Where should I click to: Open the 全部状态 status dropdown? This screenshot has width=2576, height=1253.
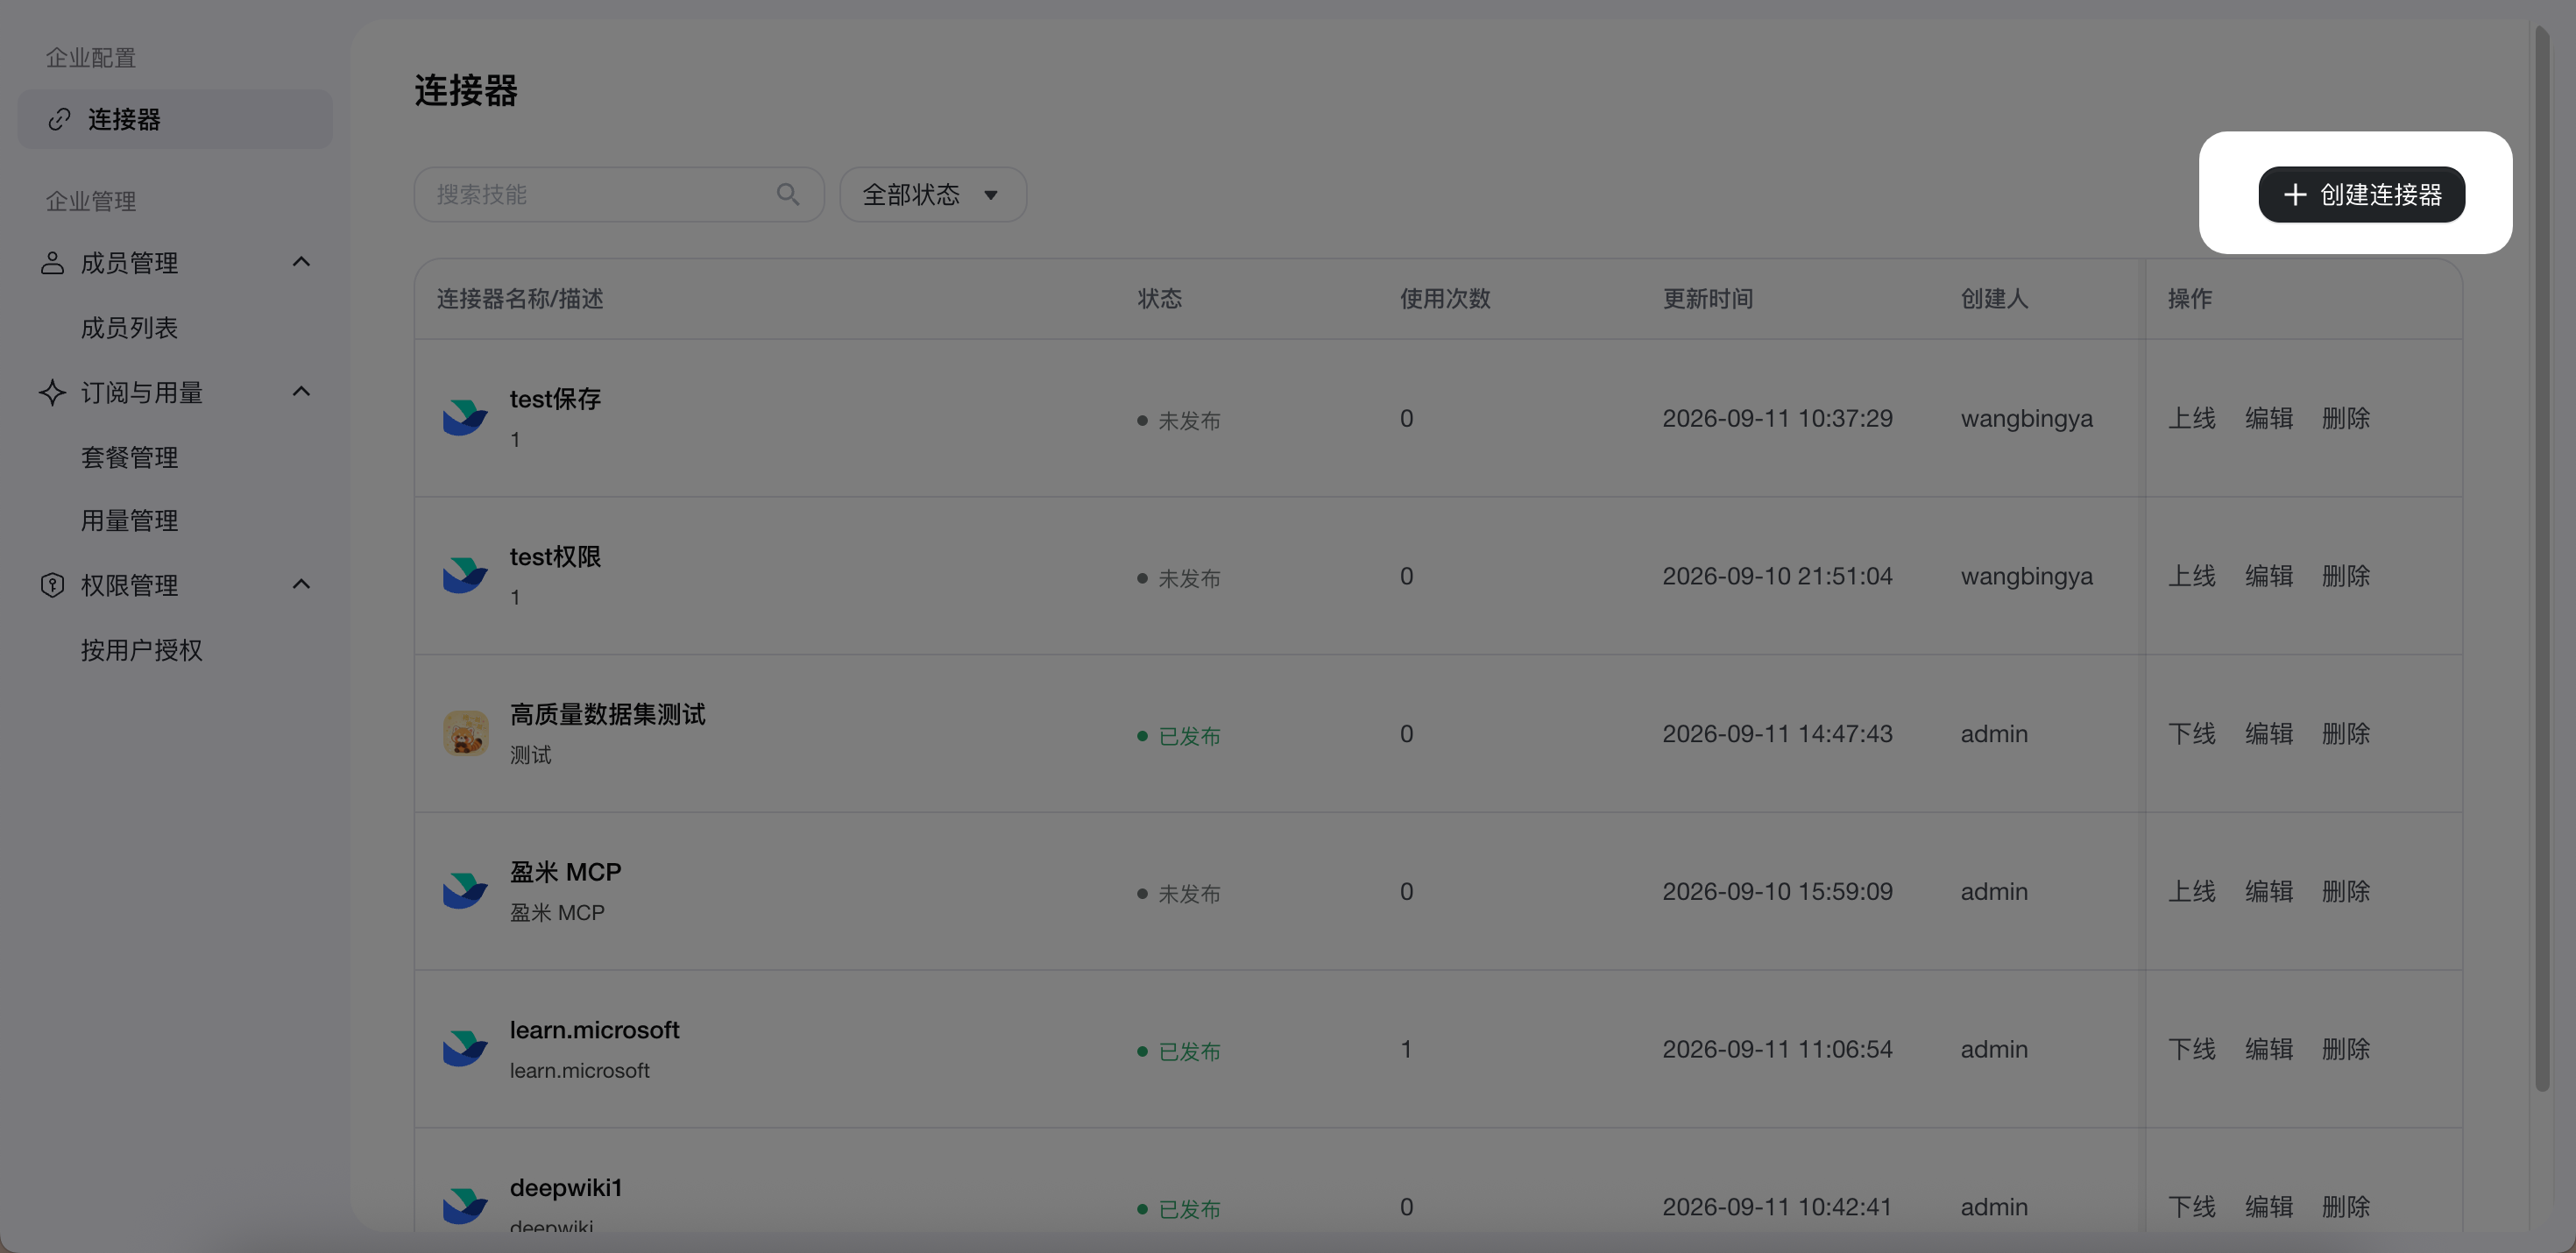[932, 194]
